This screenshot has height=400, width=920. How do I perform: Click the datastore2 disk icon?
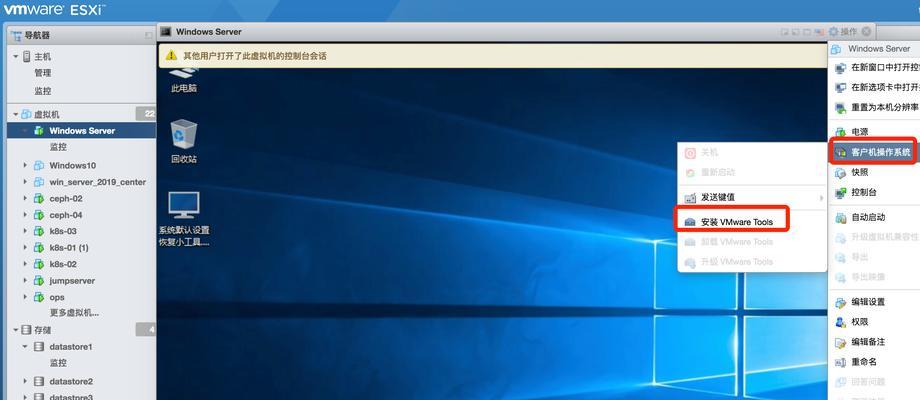(x=39, y=381)
